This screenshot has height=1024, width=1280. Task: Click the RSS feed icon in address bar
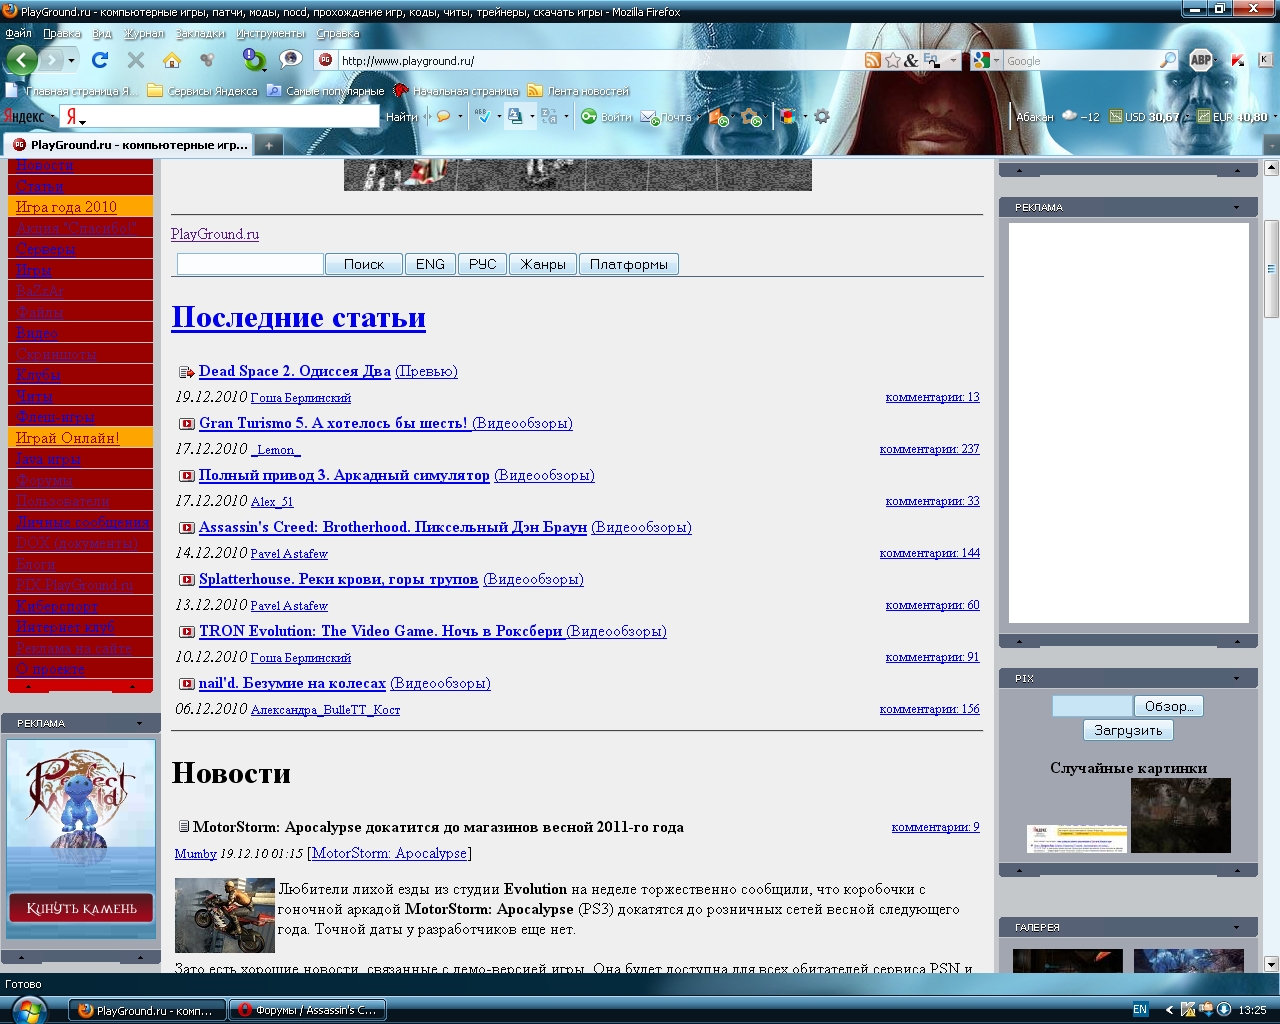[873, 60]
